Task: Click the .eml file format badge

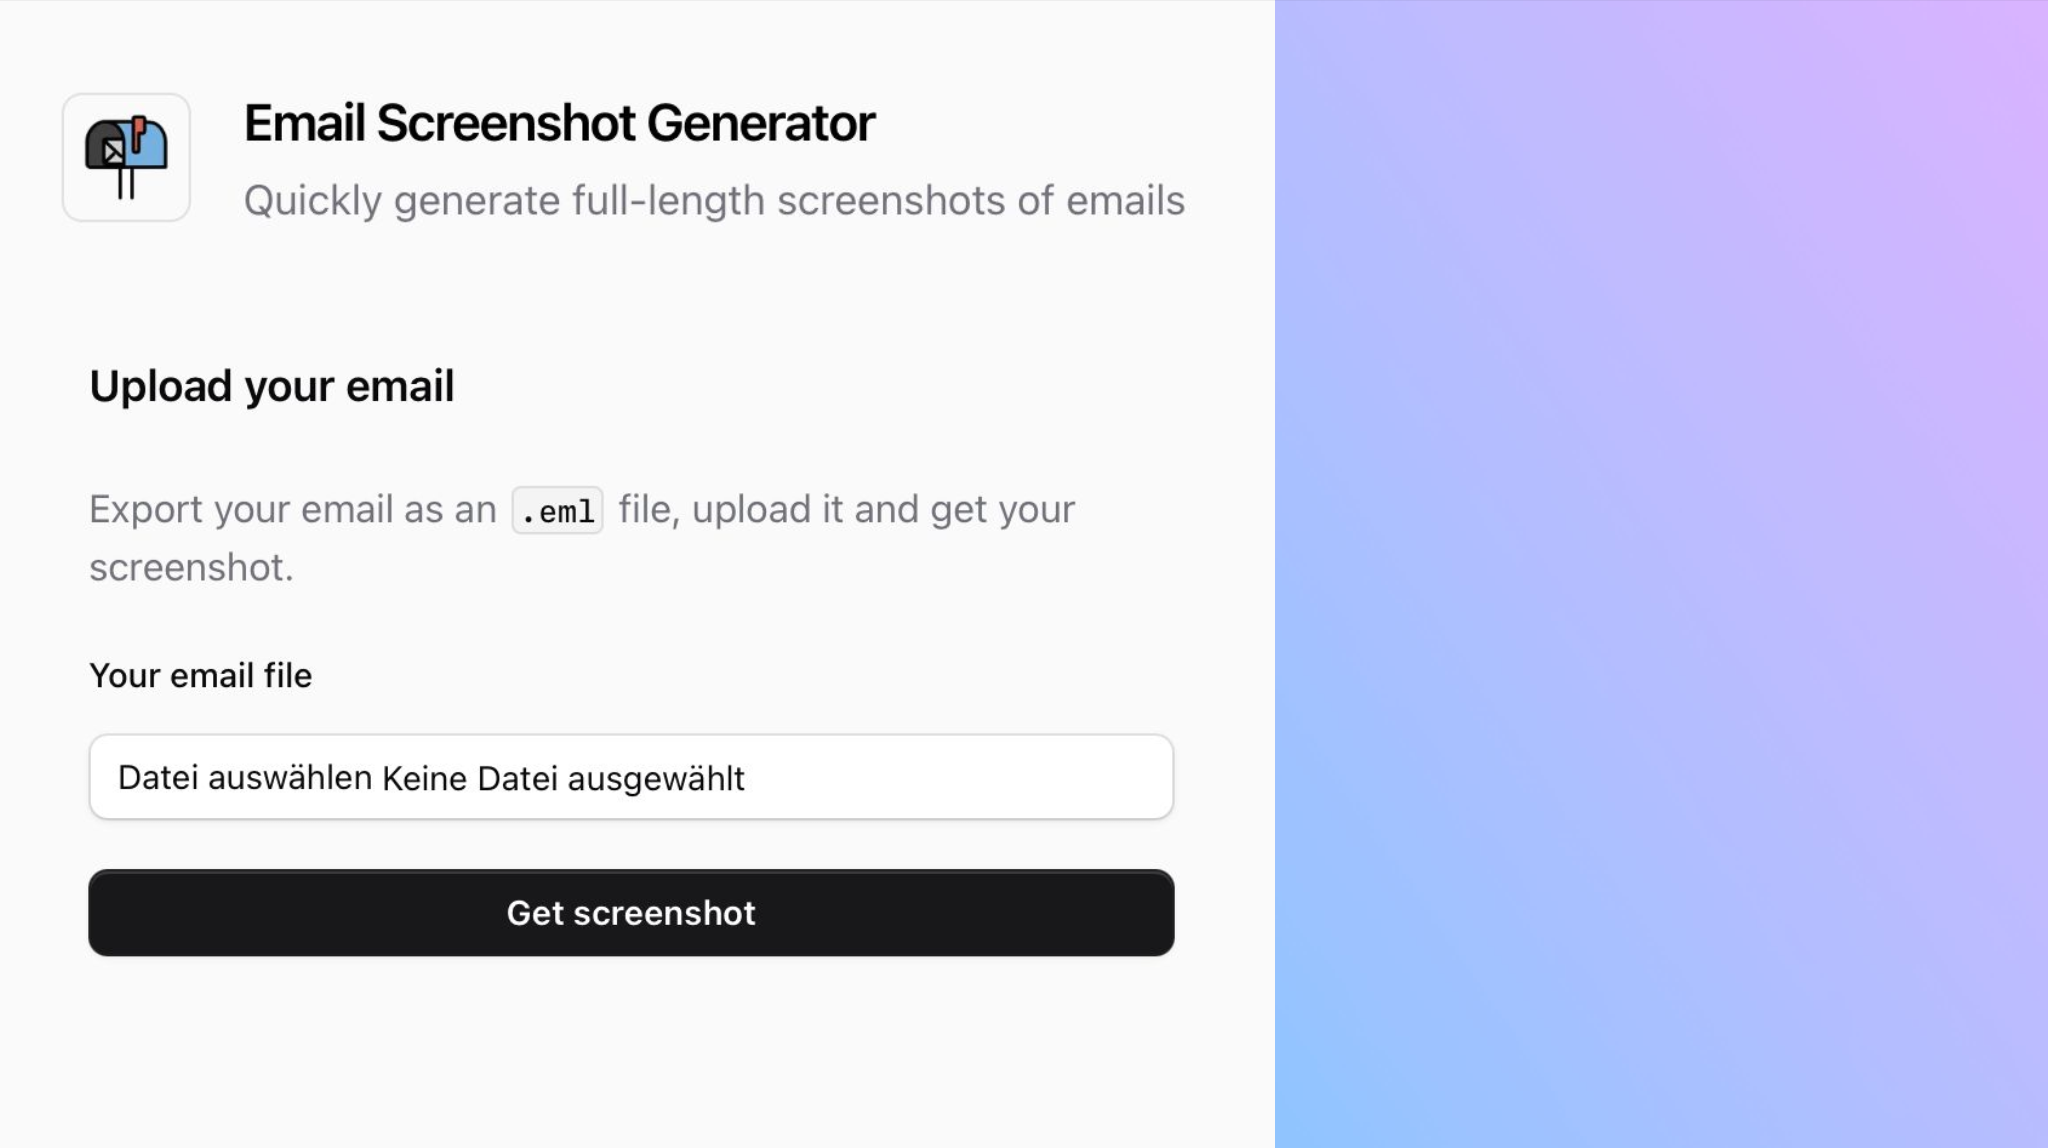Action: [557, 509]
